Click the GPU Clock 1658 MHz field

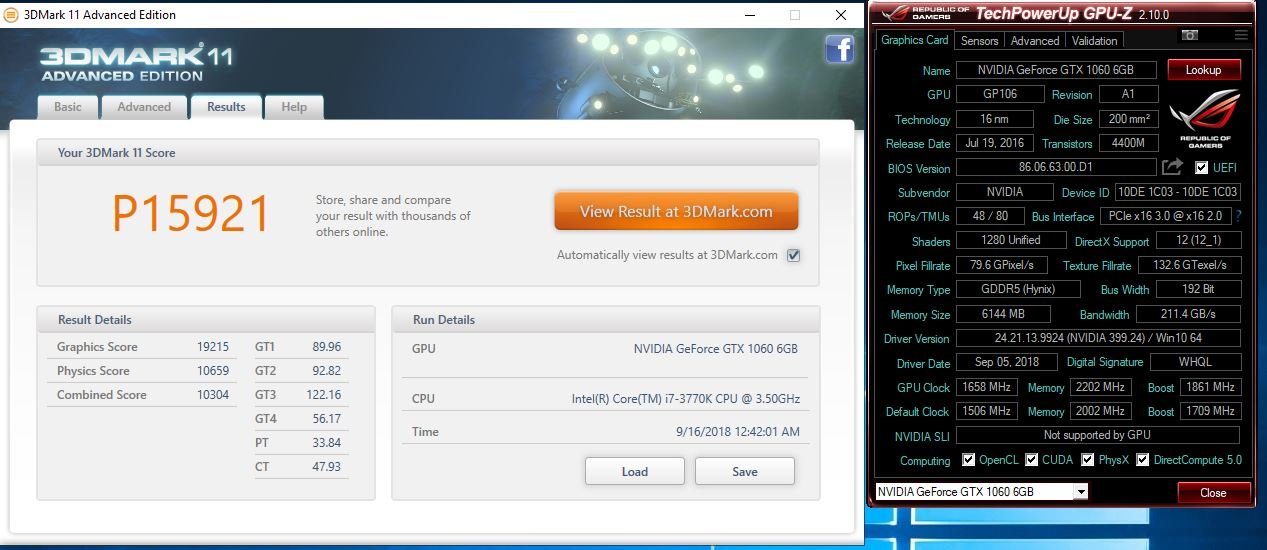987,387
